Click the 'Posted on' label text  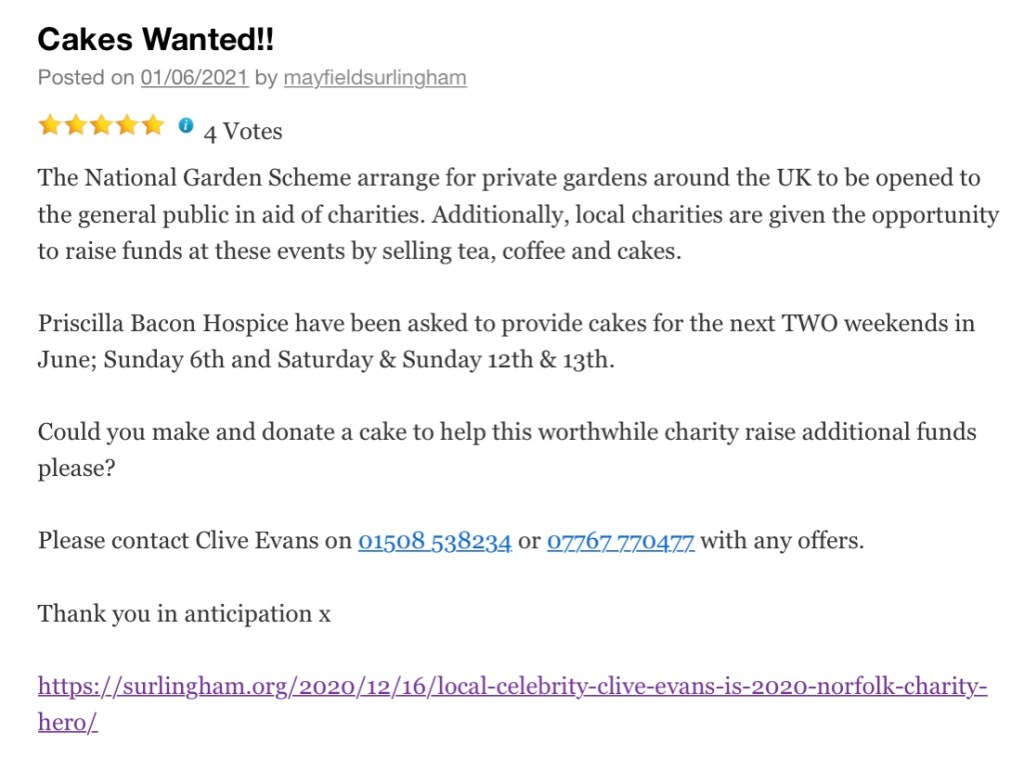point(85,78)
